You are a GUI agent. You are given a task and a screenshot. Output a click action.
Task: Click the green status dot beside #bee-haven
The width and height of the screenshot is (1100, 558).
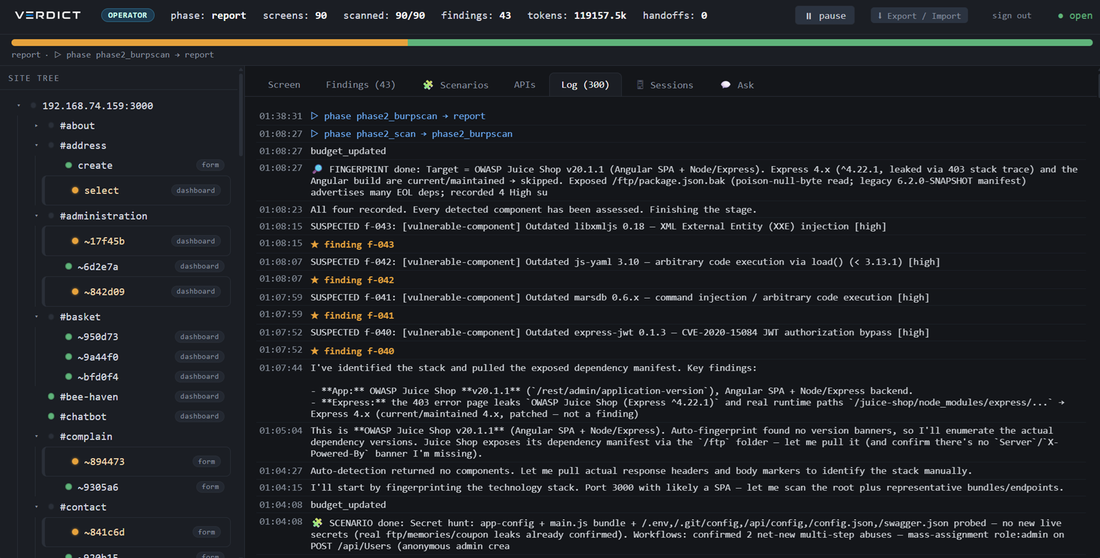coord(51,397)
